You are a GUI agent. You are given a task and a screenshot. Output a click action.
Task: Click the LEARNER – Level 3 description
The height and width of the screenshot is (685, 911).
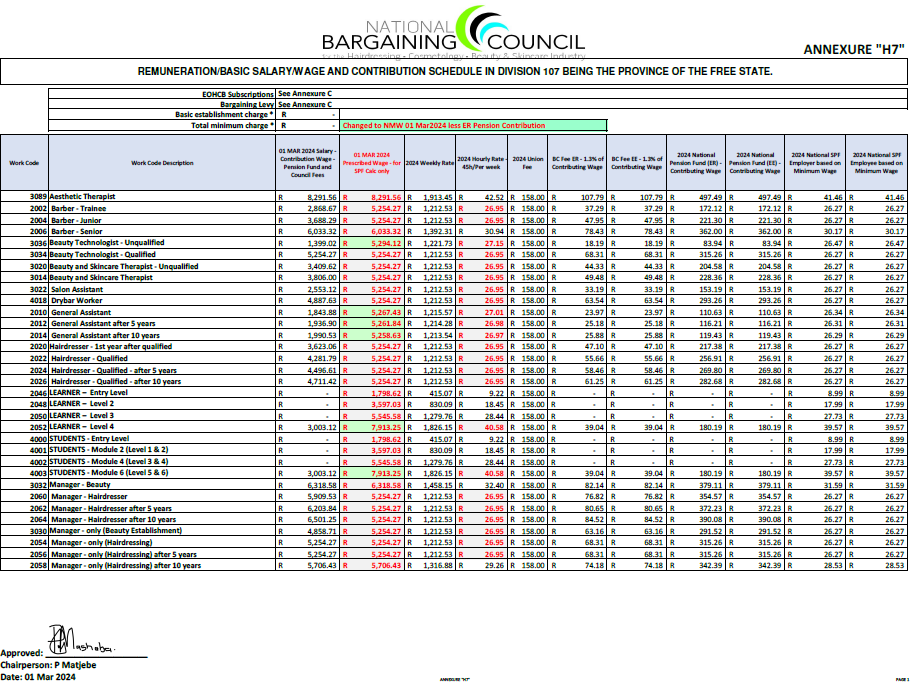pyautogui.click(x=81, y=415)
